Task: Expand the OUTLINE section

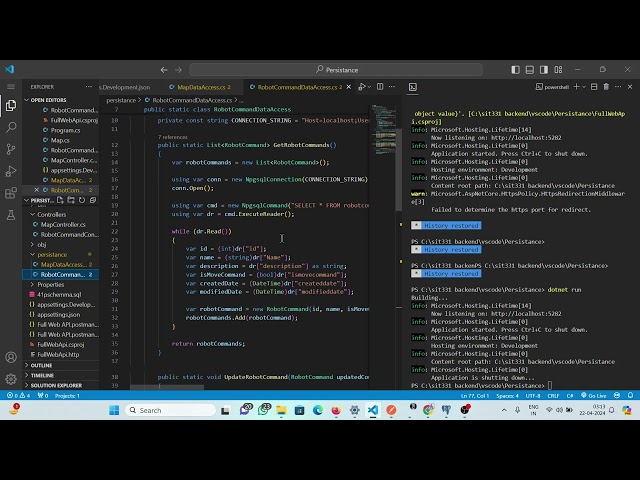Action: click(x=27, y=365)
